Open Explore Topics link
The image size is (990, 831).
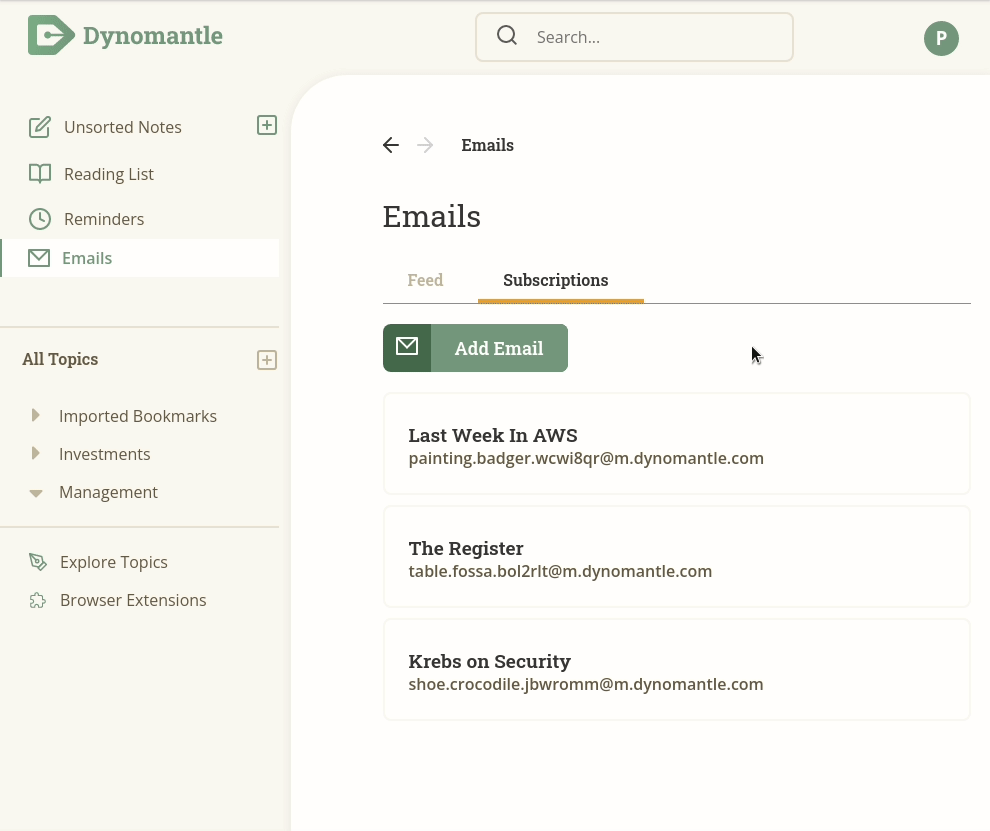click(x=114, y=562)
